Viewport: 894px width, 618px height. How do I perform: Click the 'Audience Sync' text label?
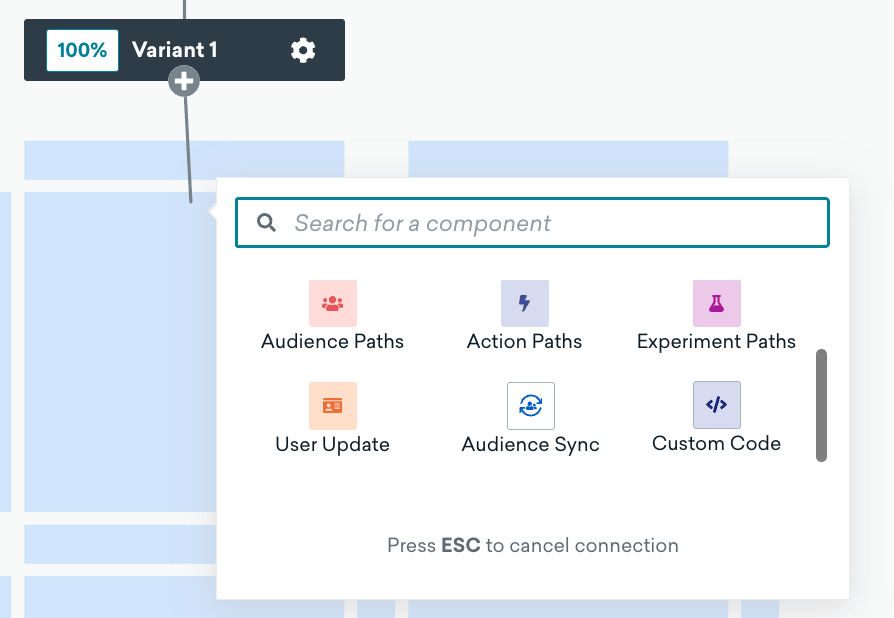tap(530, 443)
